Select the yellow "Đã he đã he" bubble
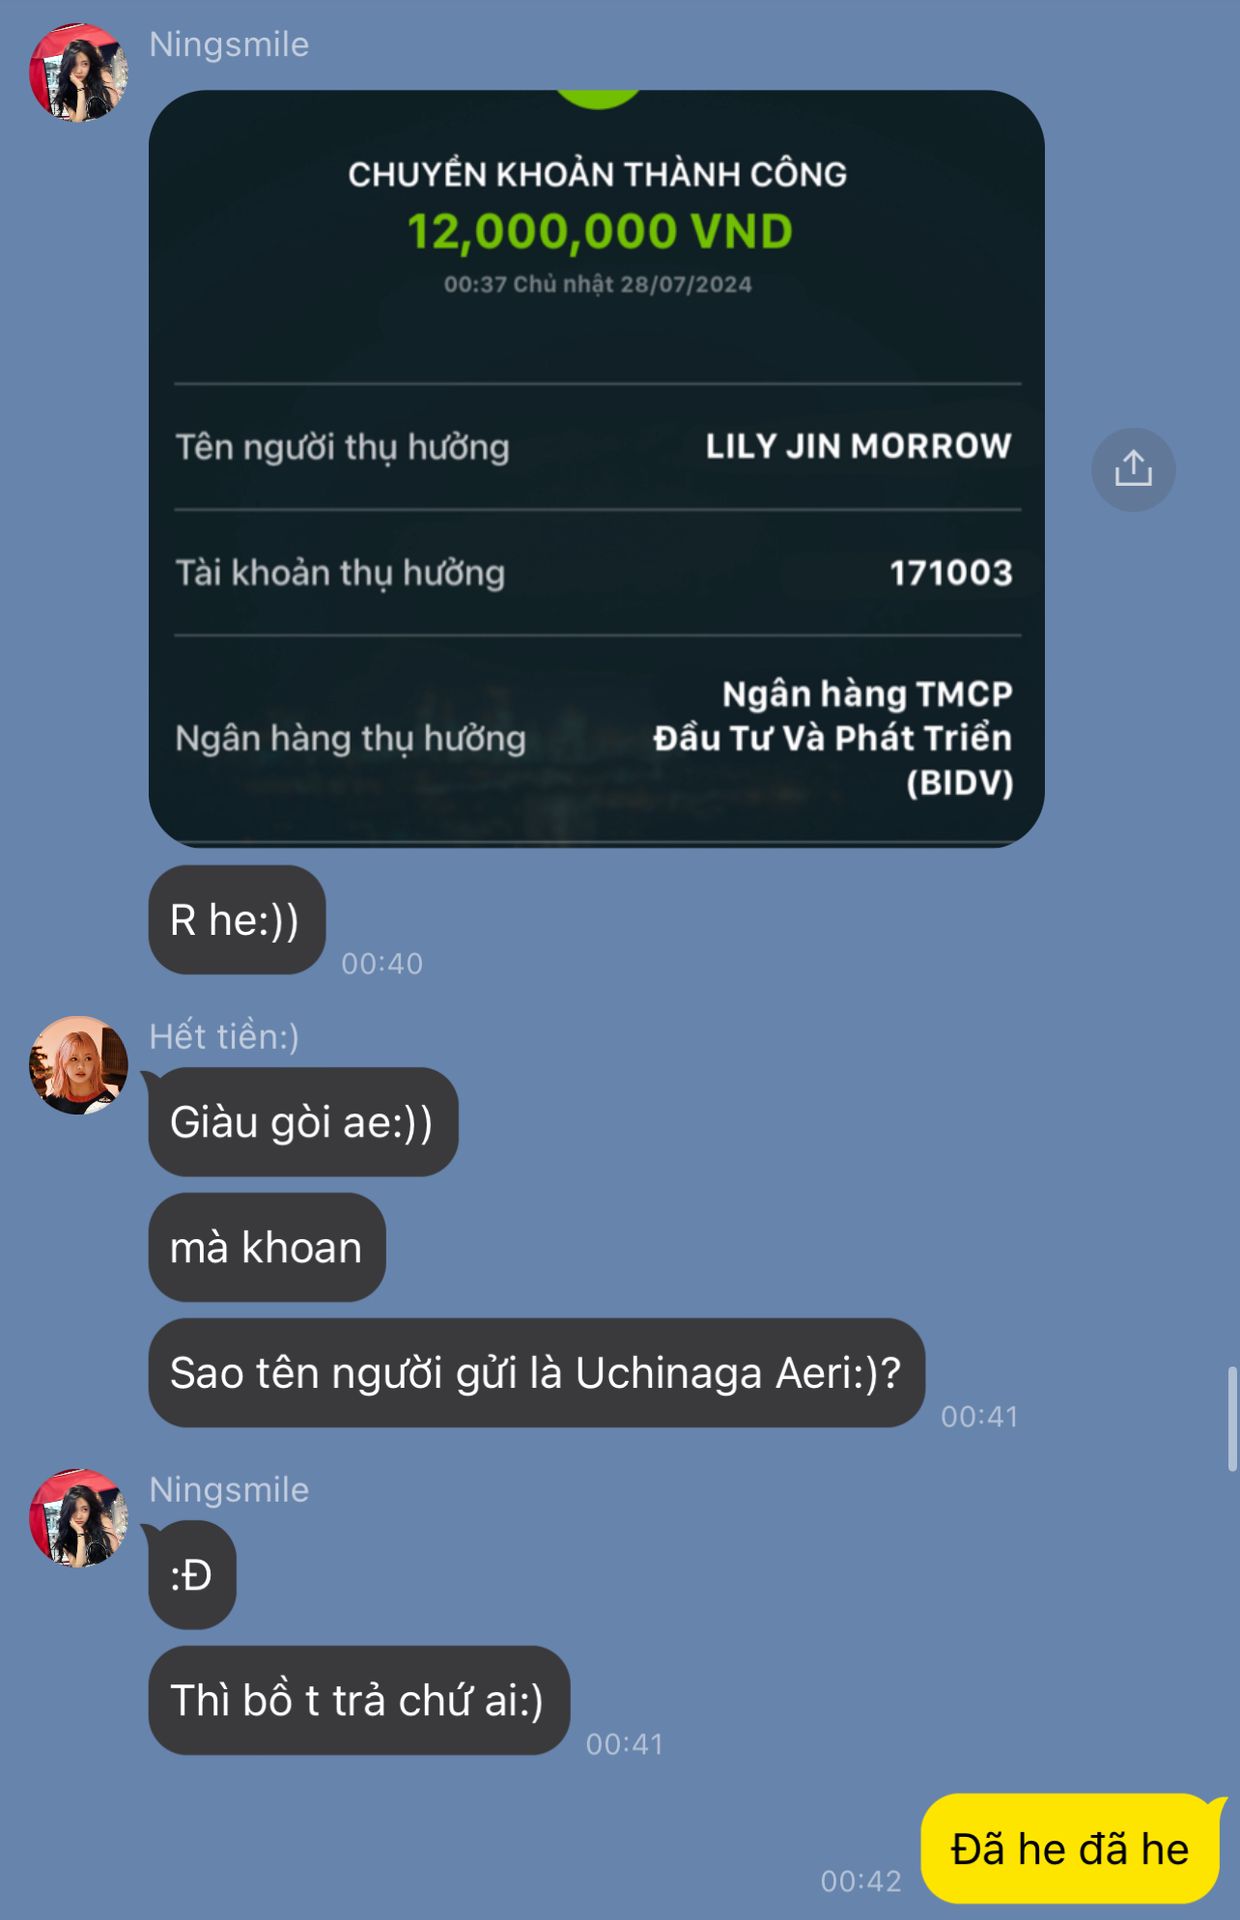1240x1920 pixels. pos(1071,1849)
